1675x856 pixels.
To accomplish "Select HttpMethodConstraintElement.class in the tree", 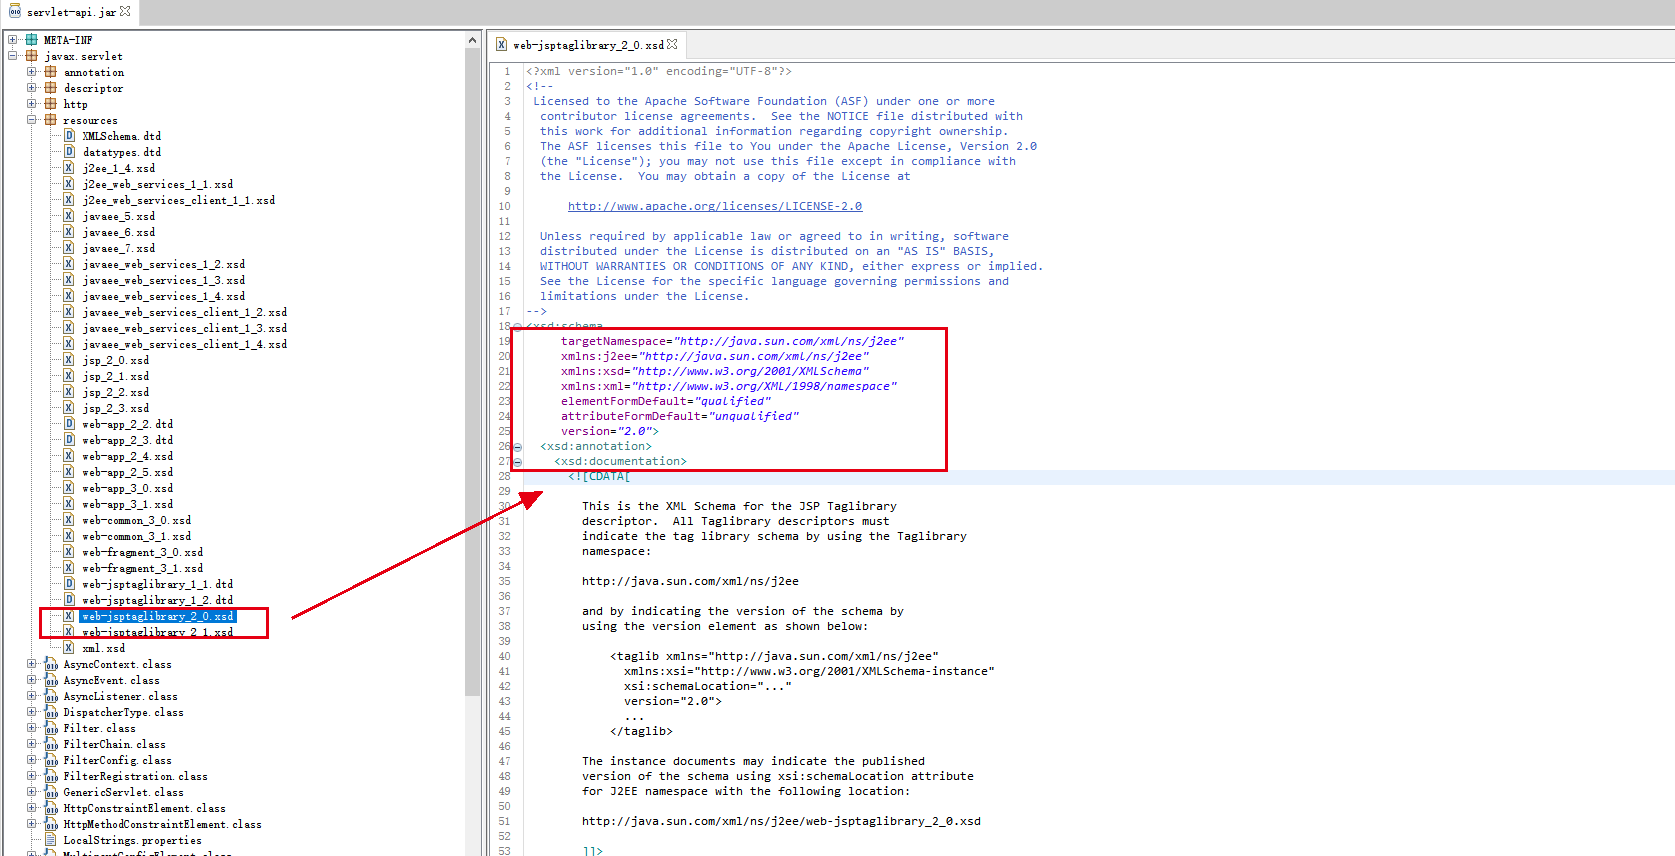I will click(163, 824).
